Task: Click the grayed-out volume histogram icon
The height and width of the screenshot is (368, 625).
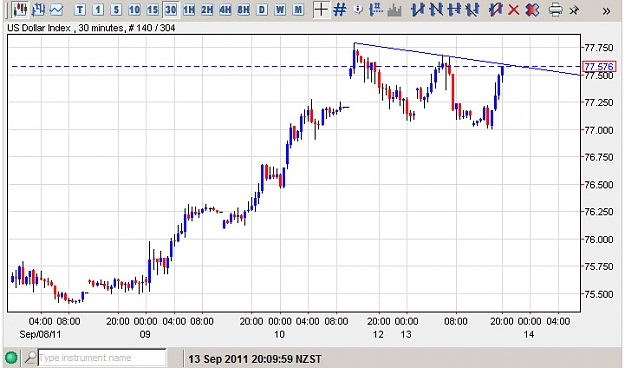Action: pyautogui.click(x=394, y=10)
